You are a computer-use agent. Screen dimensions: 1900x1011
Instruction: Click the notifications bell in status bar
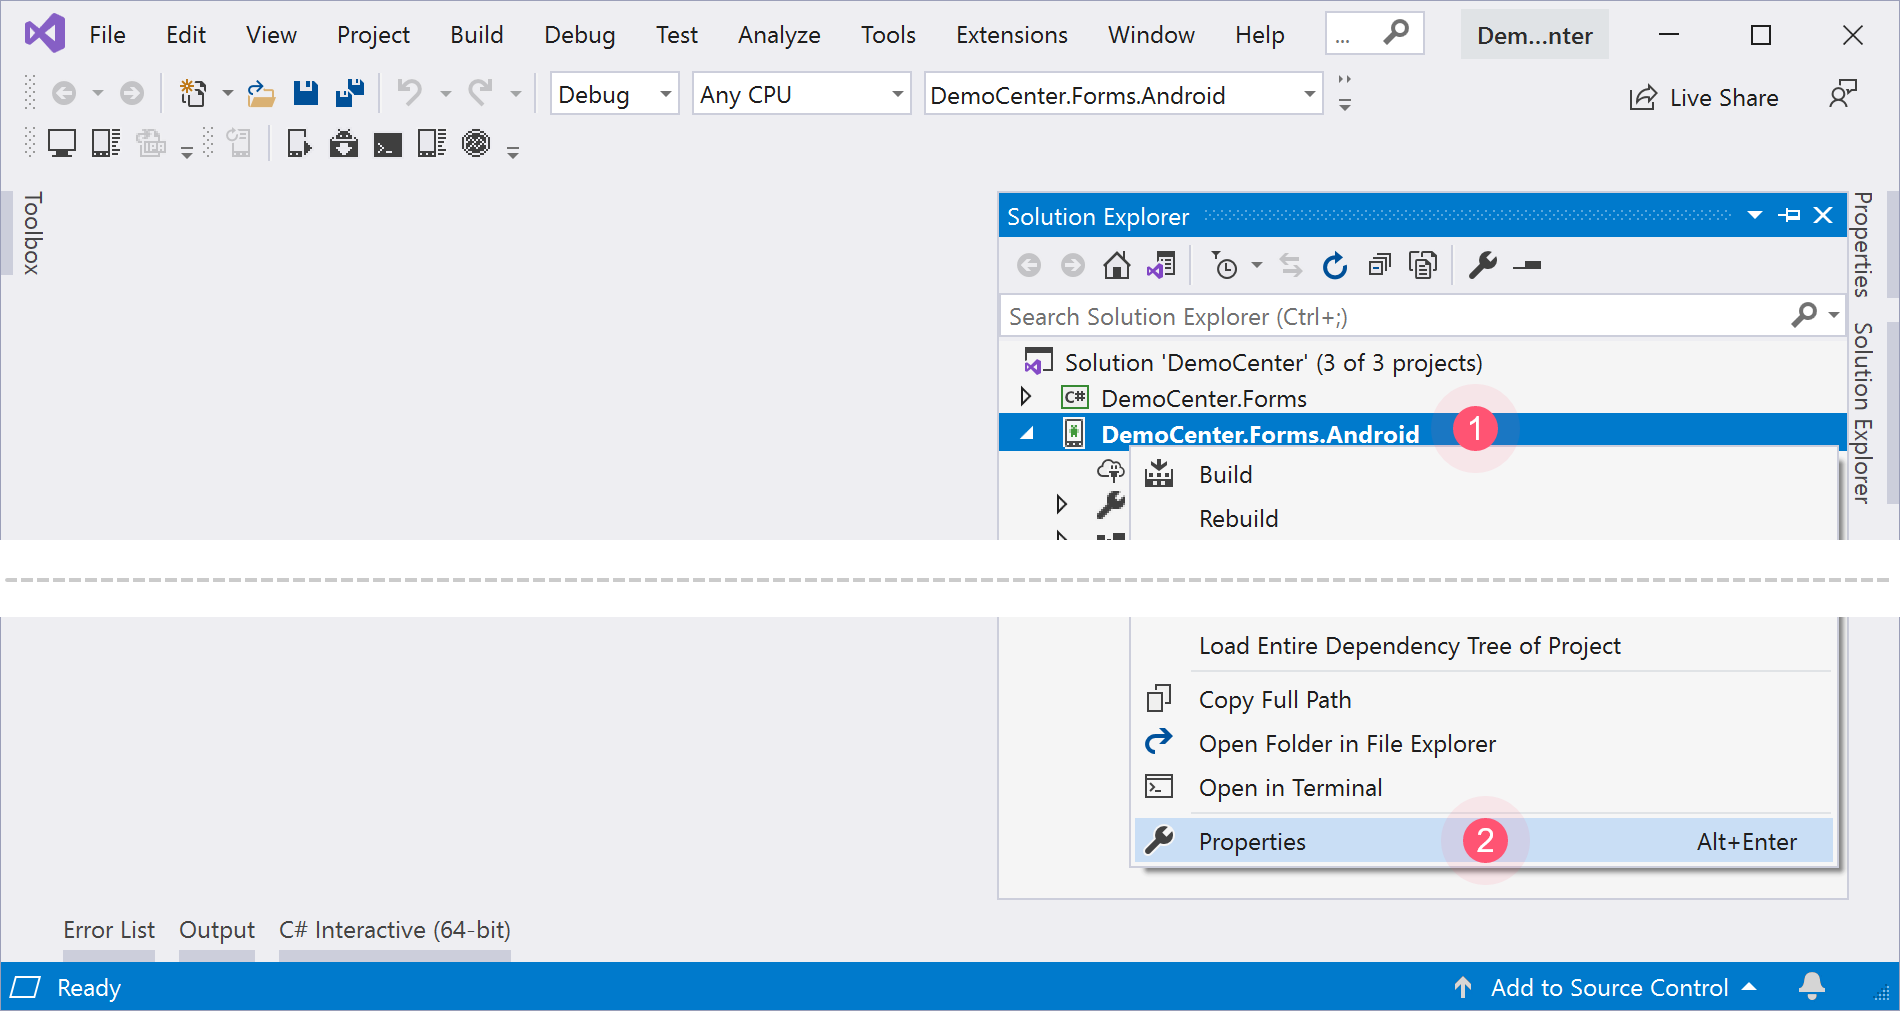pyautogui.click(x=1811, y=987)
